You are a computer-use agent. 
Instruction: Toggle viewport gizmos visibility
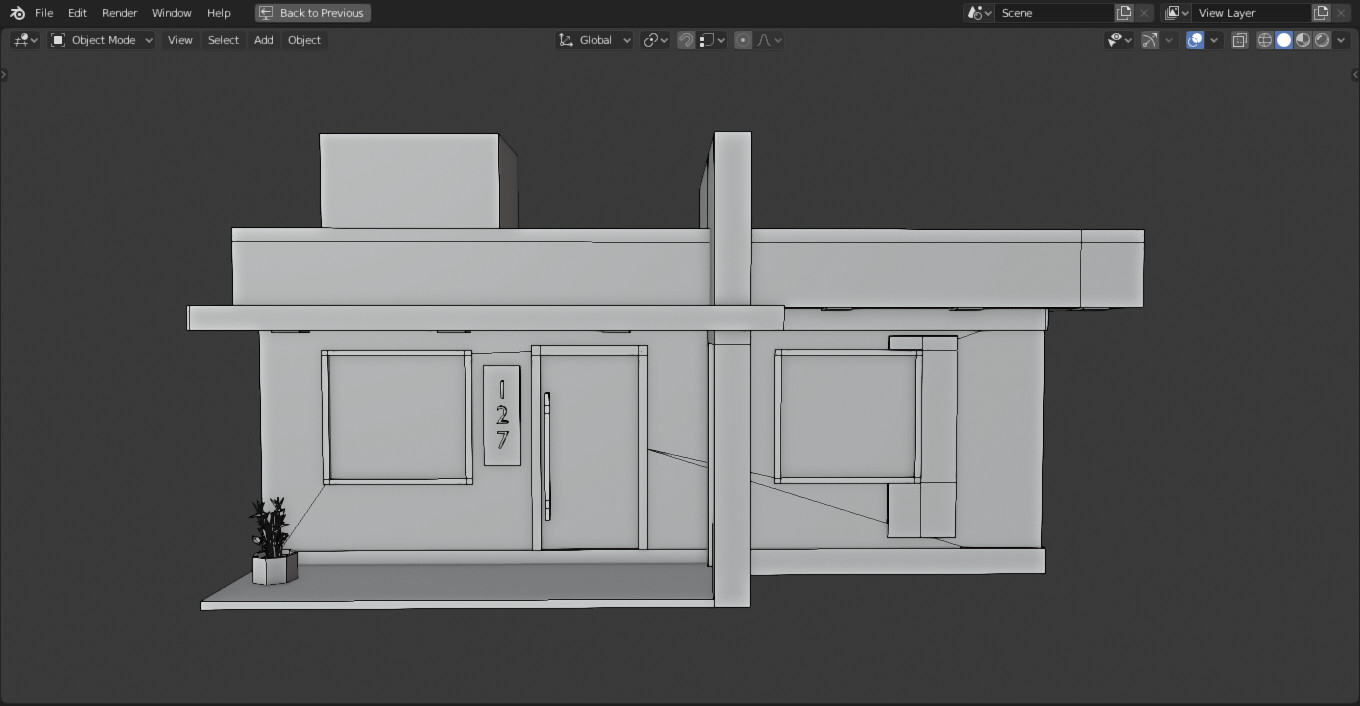(x=1148, y=40)
